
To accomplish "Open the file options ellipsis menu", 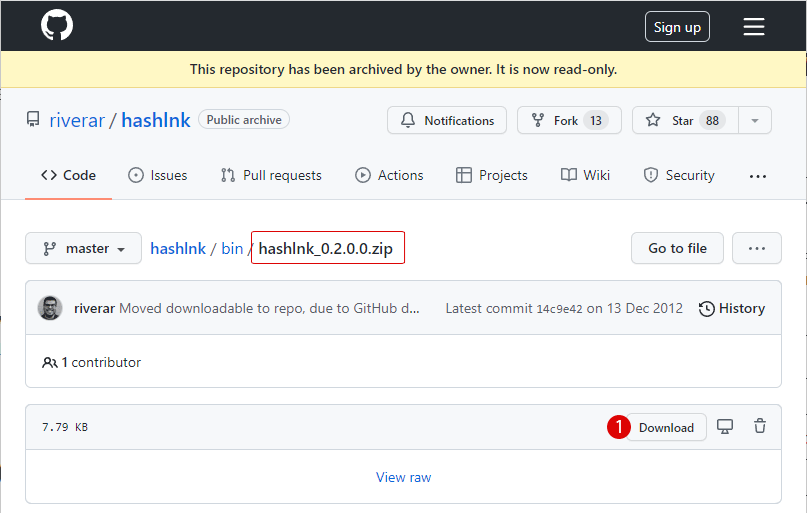I will click(x=757, y=249).
